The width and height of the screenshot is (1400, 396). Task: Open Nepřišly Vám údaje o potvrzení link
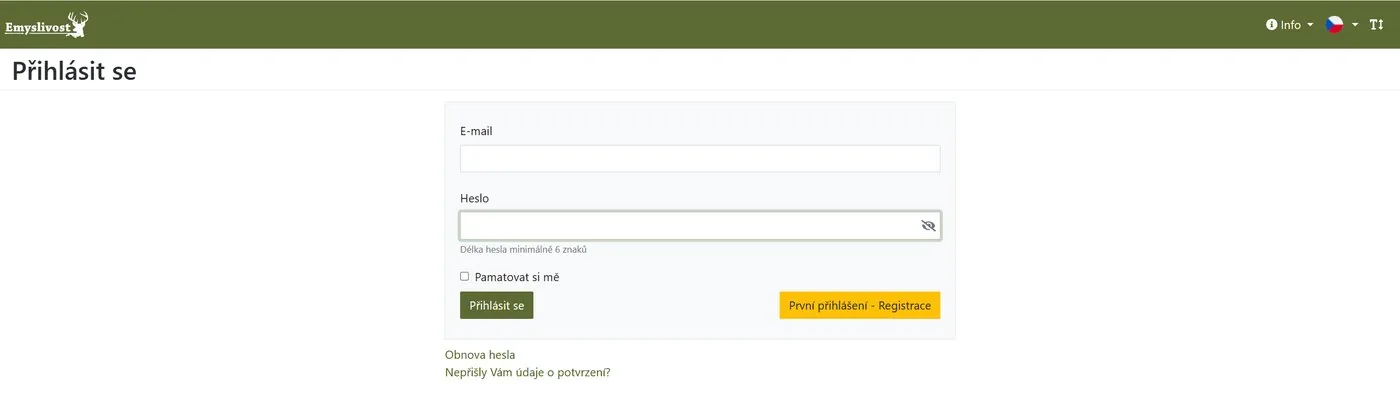tap(527, 373)
